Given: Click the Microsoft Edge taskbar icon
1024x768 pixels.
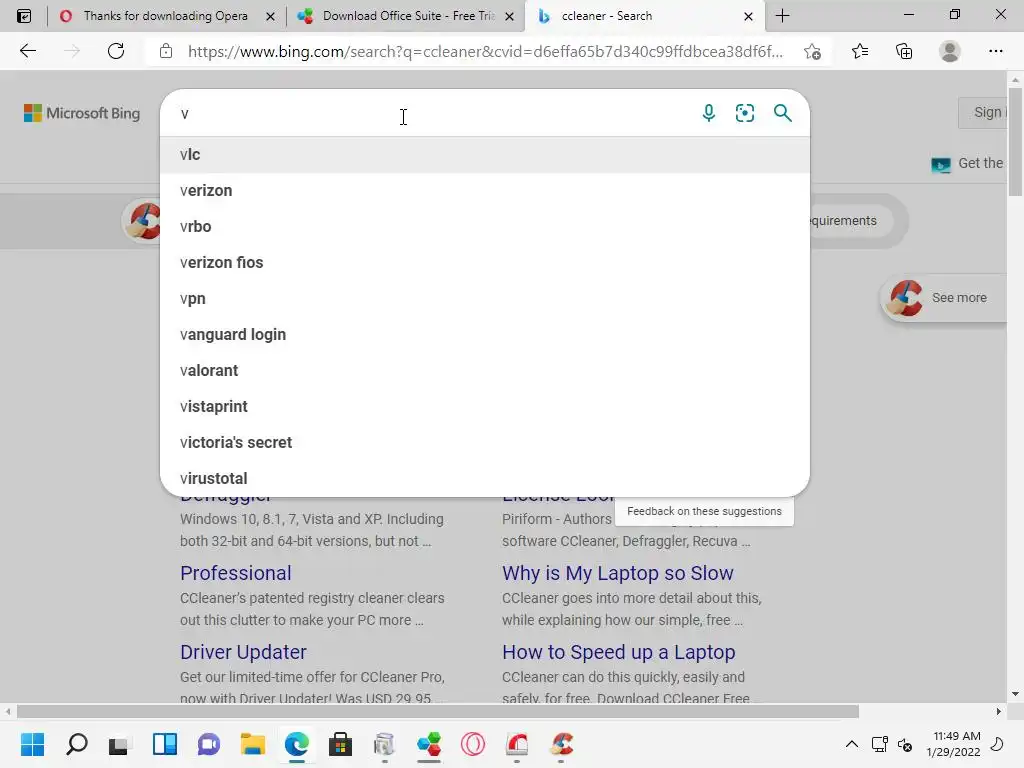Looking at the screenshot, I should tap(296, 744).
